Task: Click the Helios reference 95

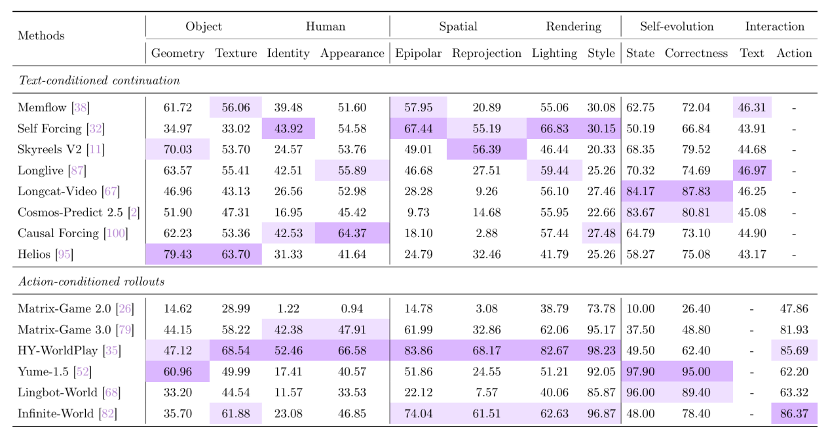Action: click(64, 254)
